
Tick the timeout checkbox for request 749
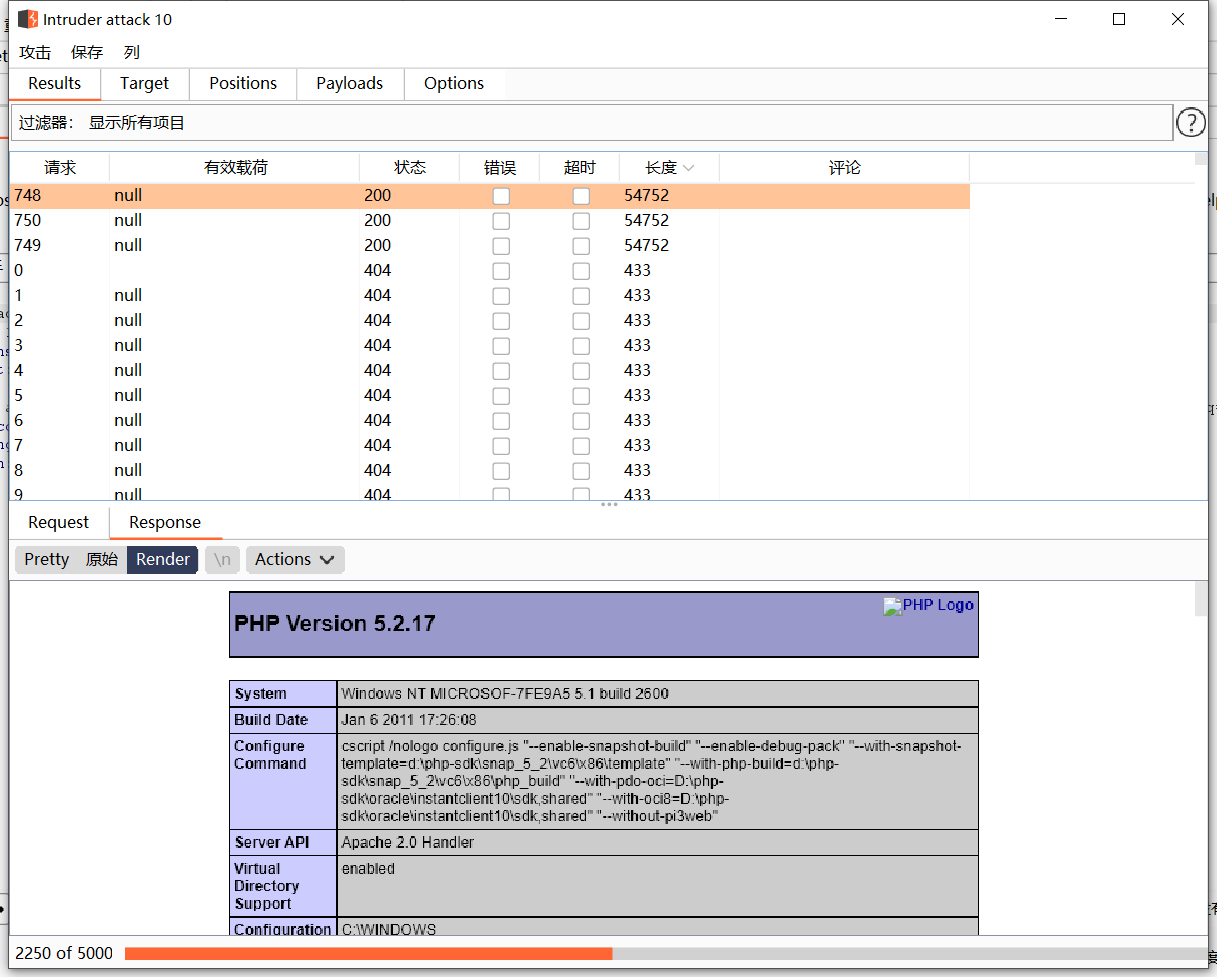coord(581,246)
